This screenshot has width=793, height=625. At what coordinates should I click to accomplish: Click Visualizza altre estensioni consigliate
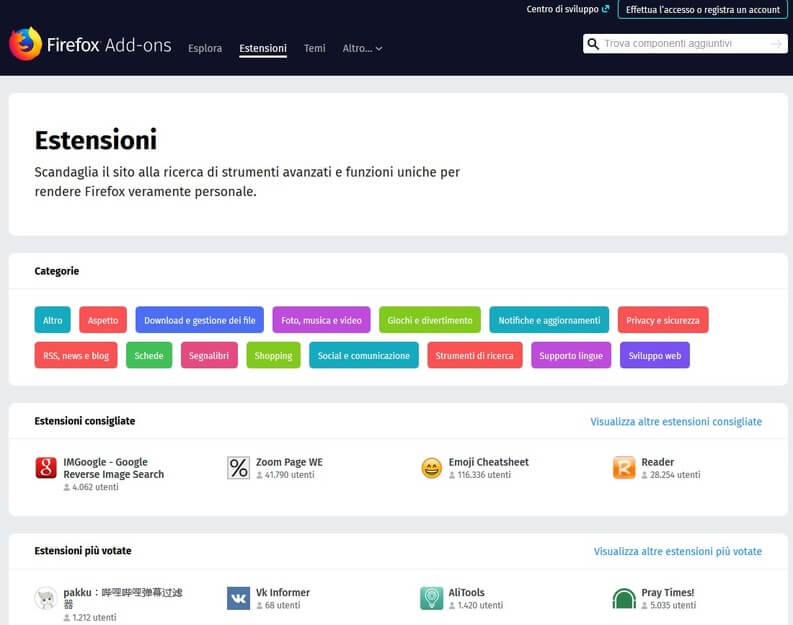click(x=676, y=422)
